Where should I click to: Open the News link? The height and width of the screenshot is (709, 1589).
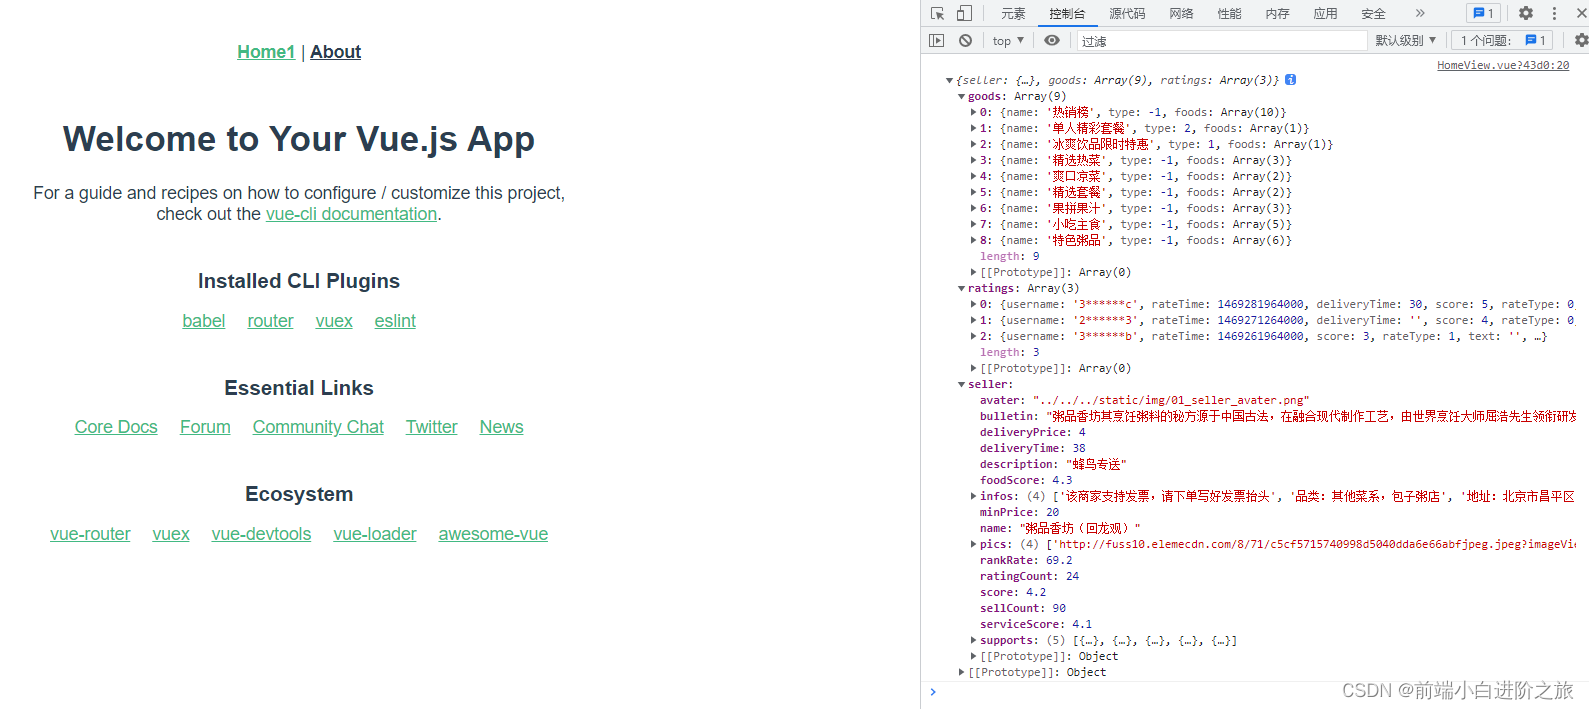(x=501, y=427)
